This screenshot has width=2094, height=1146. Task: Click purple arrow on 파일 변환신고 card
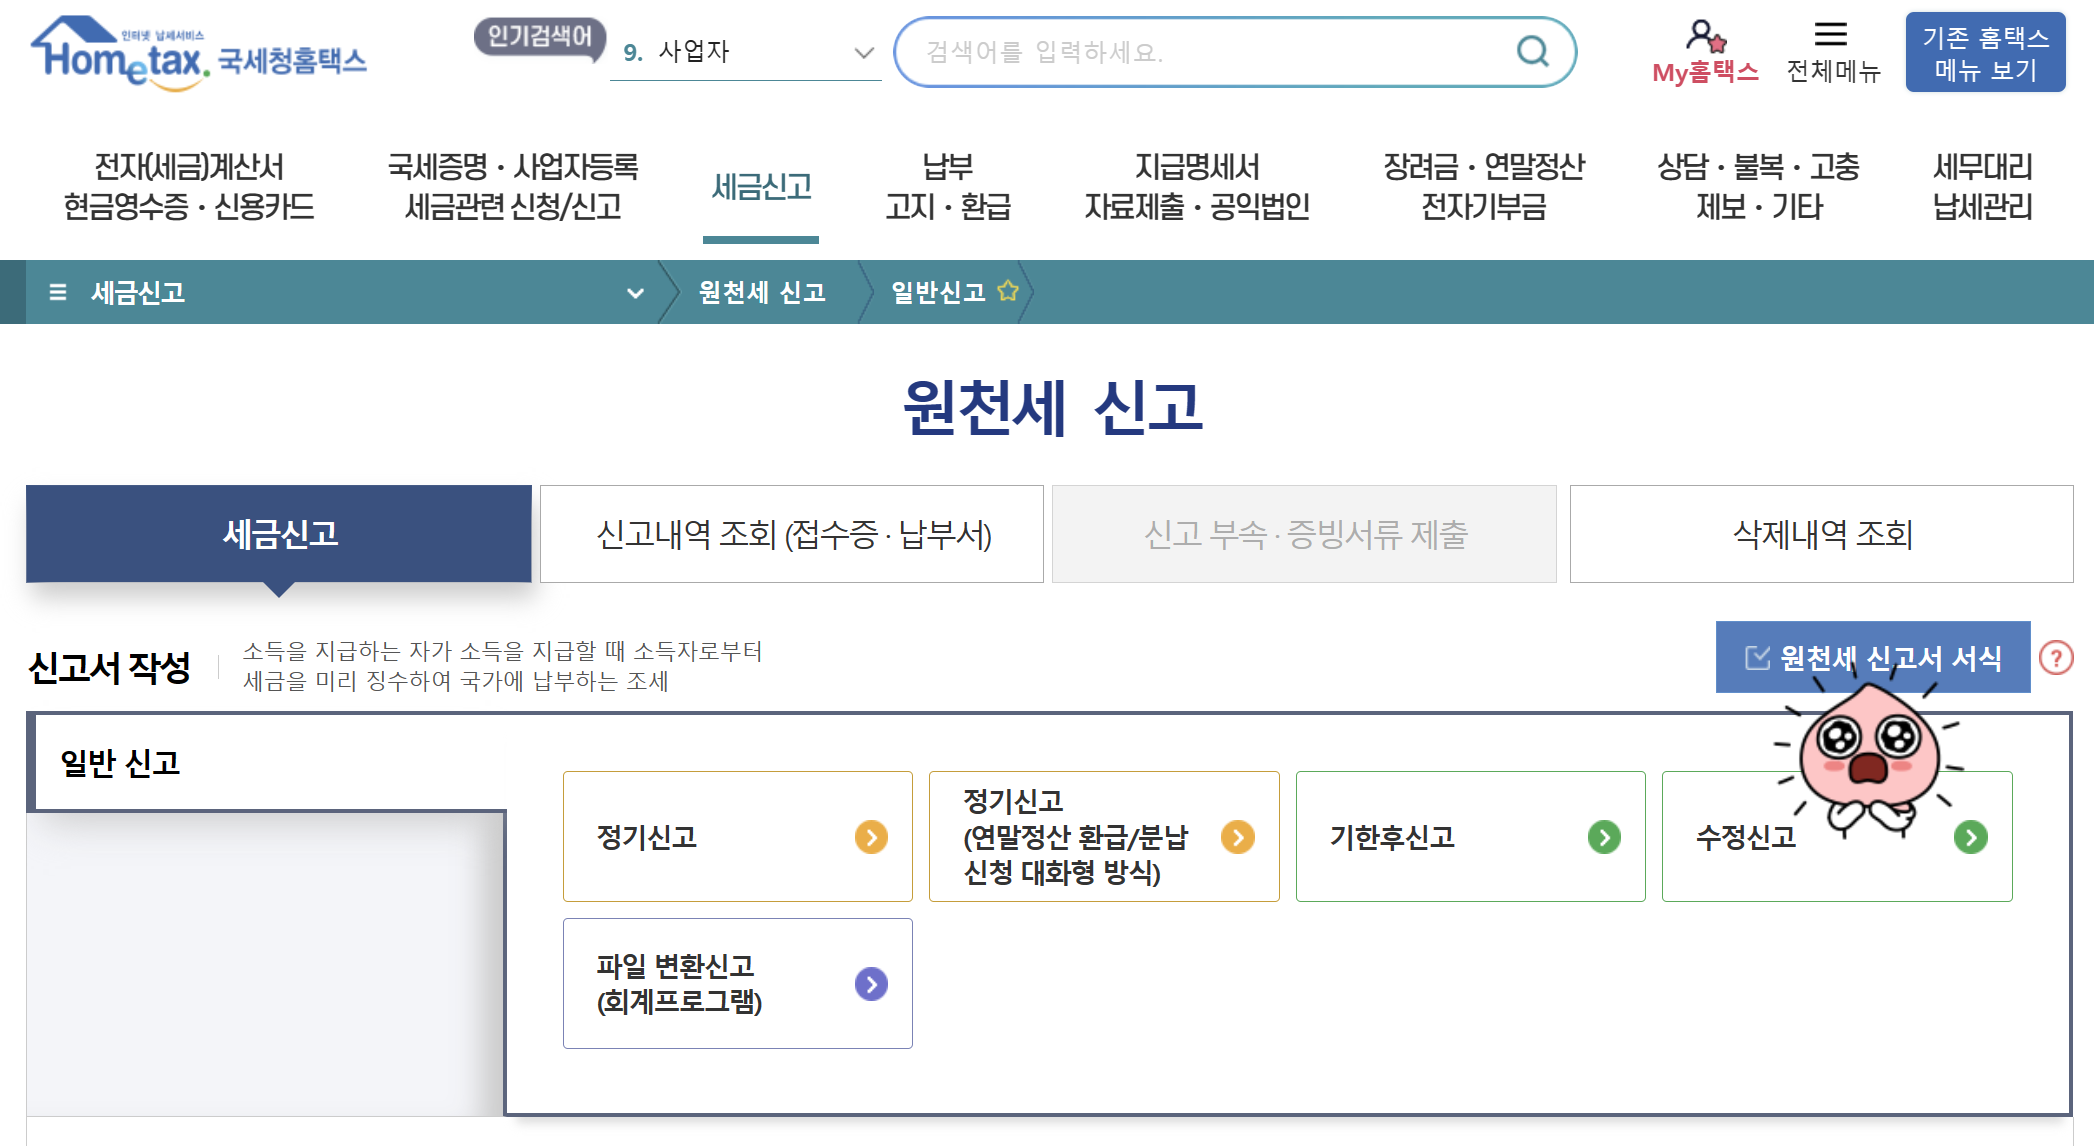pos(871,984)
